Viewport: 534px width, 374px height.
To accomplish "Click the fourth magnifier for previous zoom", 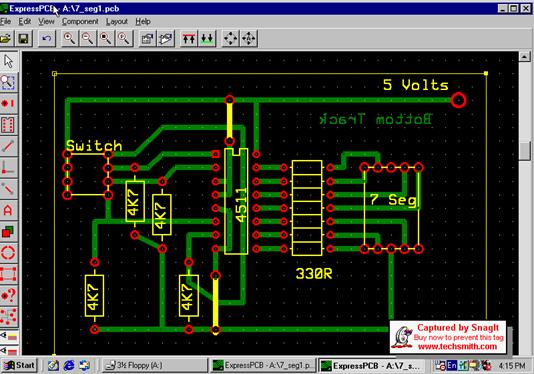I will click(x=124, y=38).
